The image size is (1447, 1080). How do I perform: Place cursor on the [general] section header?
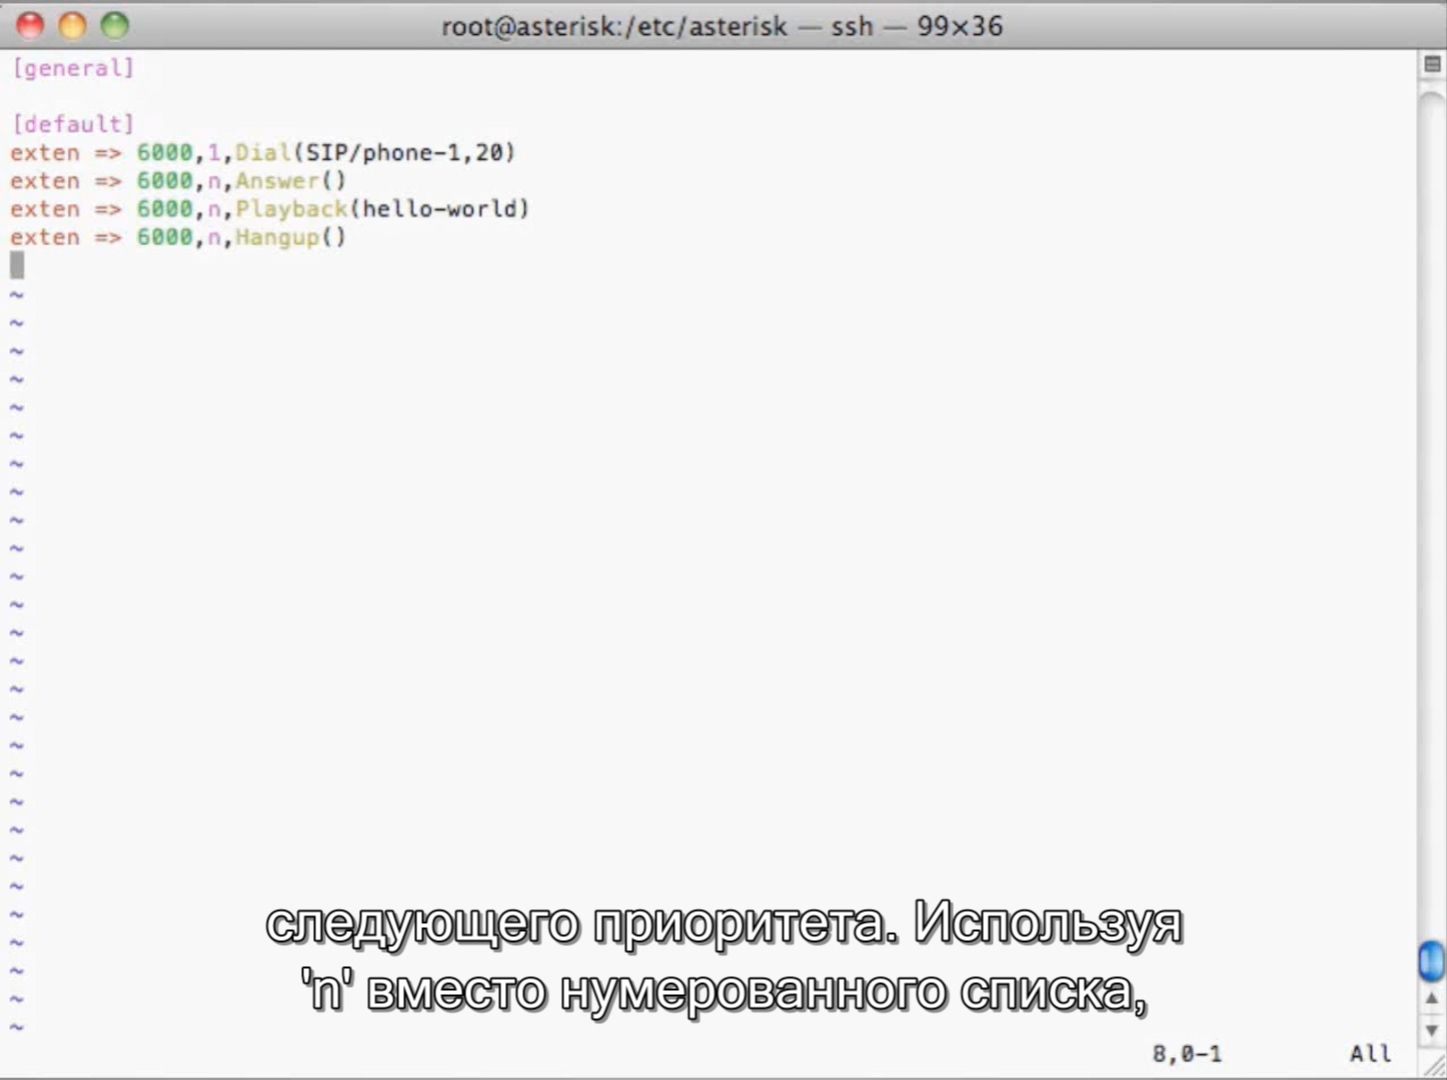pos(72,68)
